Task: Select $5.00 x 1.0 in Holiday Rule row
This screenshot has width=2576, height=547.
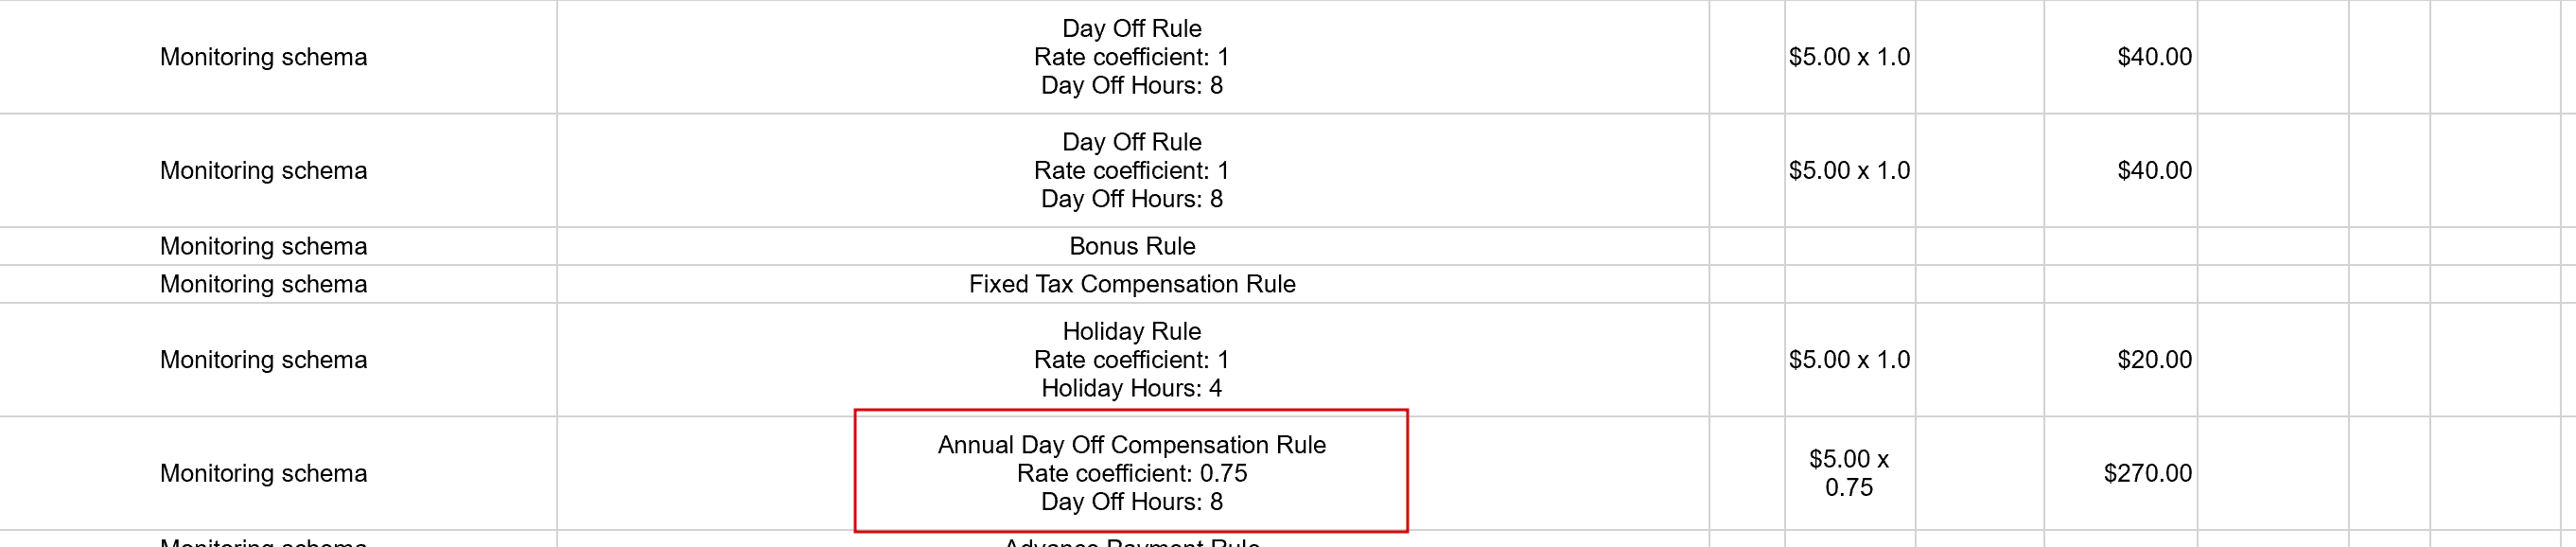Action: click(1848, 359)
